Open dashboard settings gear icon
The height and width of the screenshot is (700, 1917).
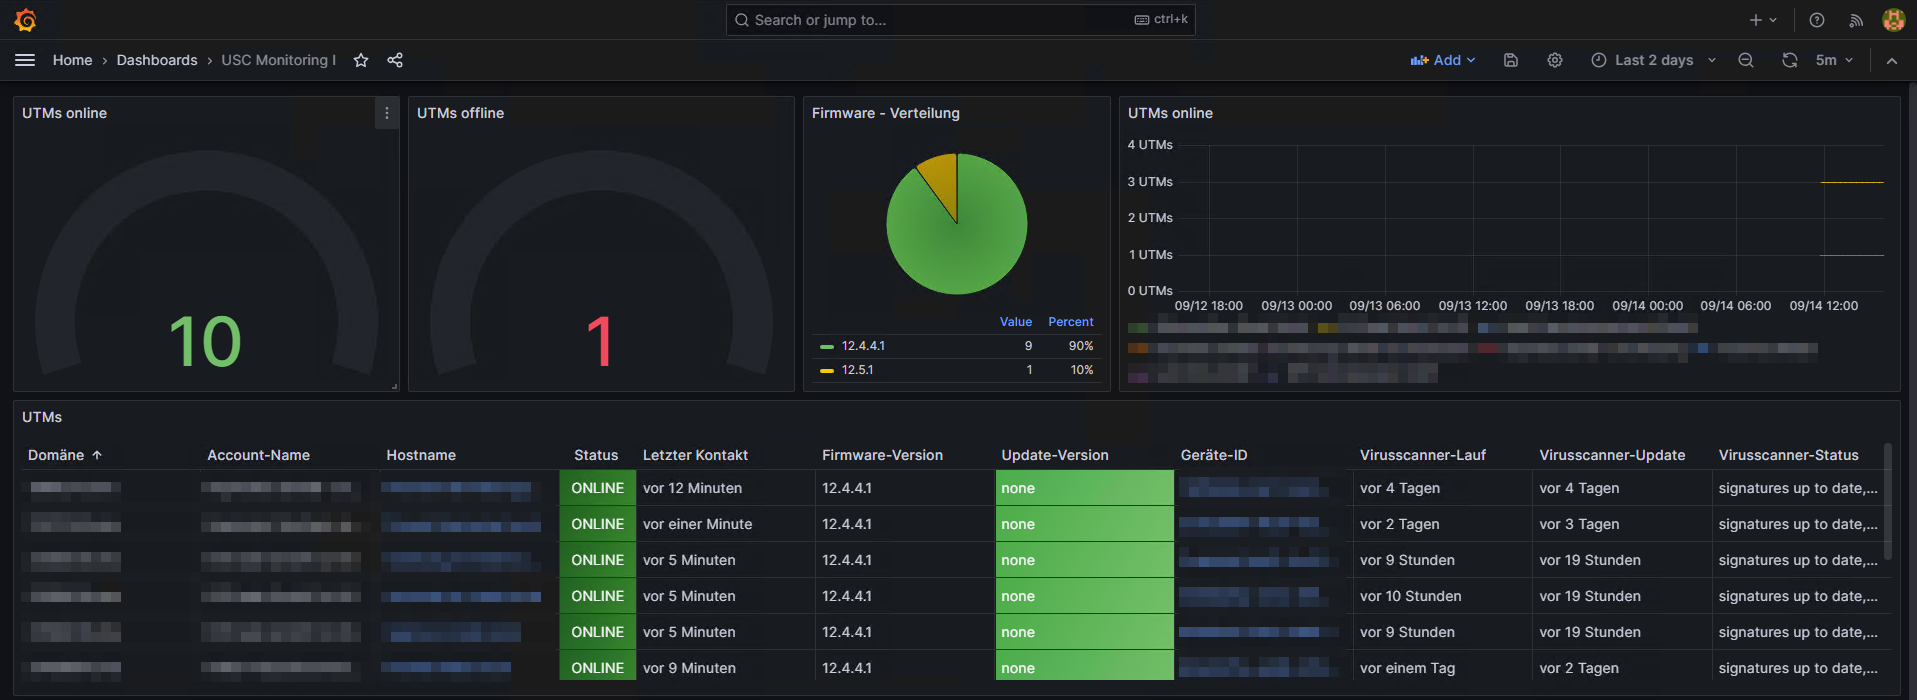tap(1554, 60)
